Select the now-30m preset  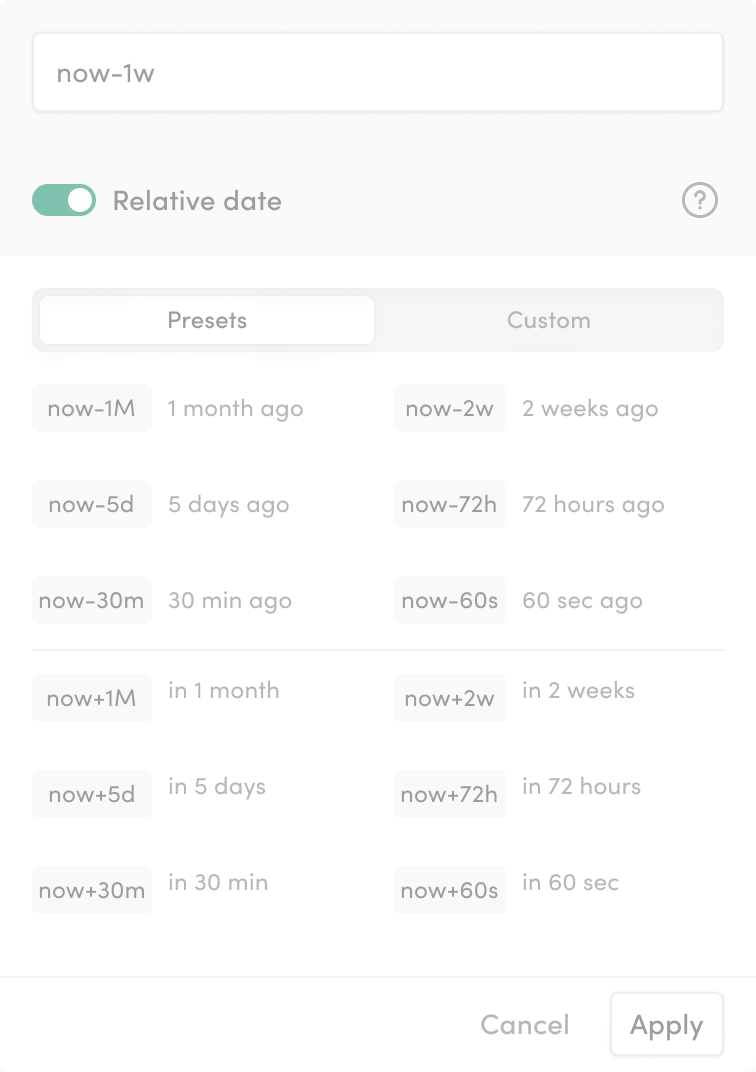pos(91,600)
